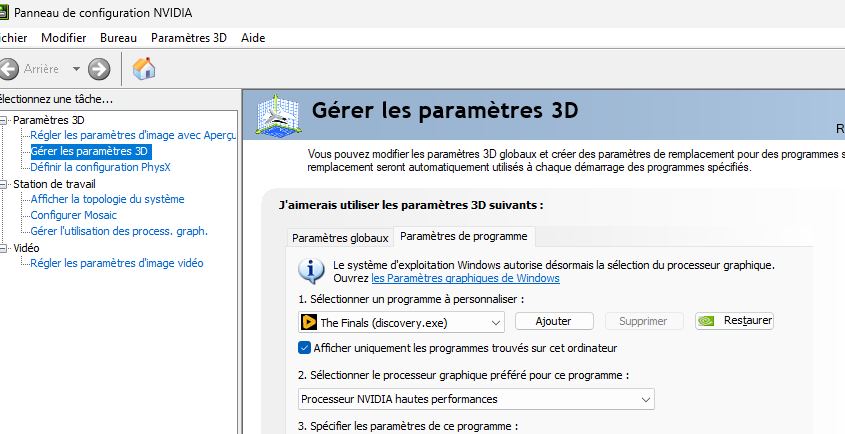Collapse the Station de travail tree node
Image resolution: width=845 pixels, height=434 pixels.
[x=3, y=184]
